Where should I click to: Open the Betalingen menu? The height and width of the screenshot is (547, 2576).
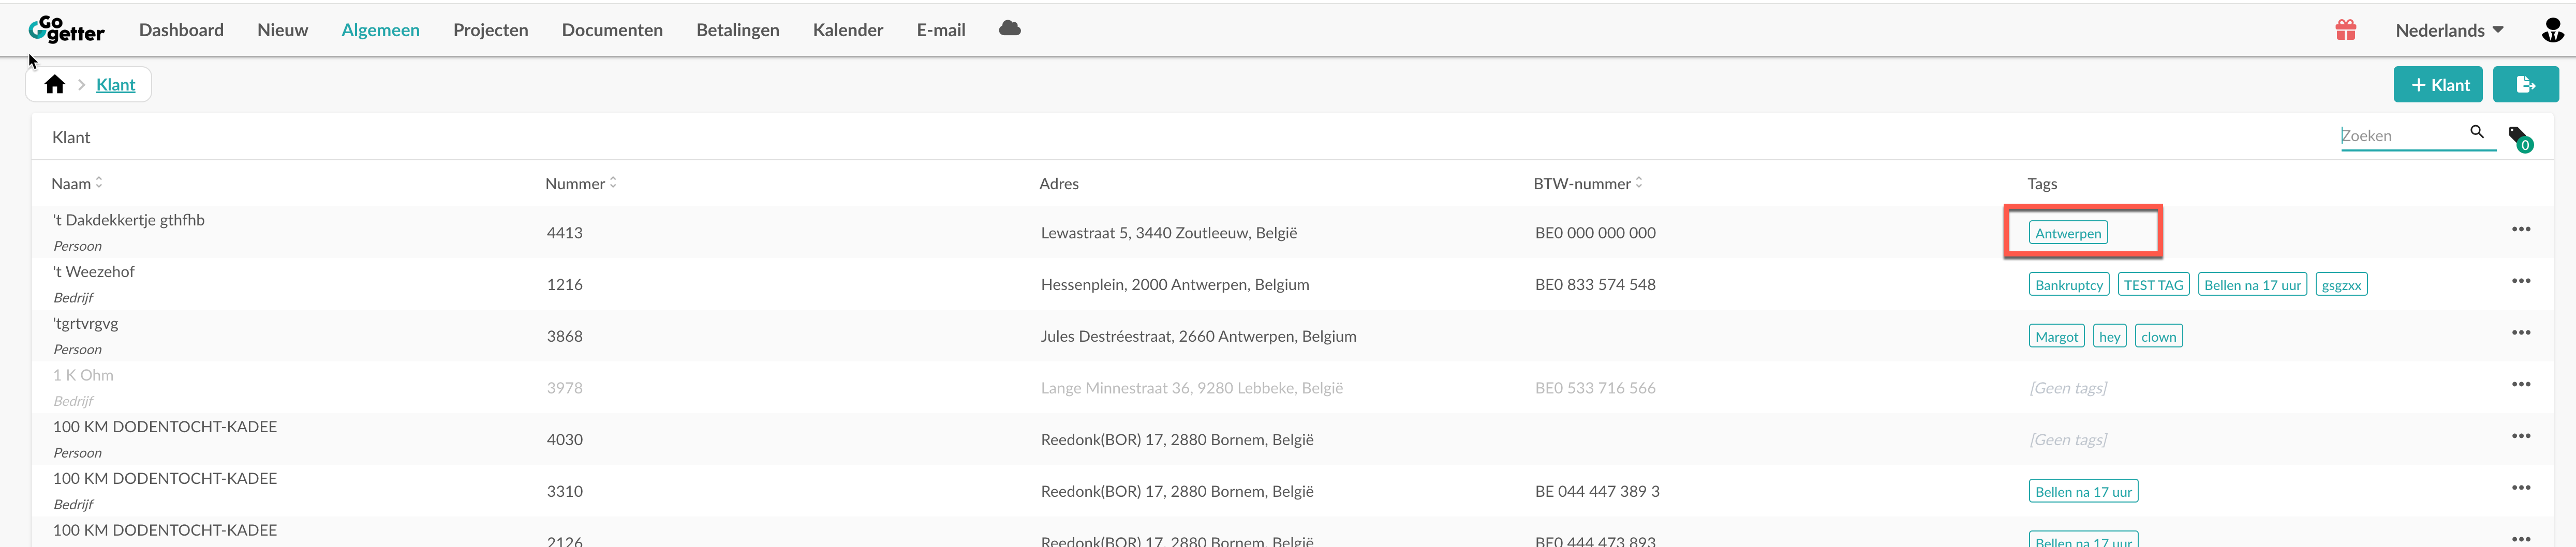[x=737, y=30]
